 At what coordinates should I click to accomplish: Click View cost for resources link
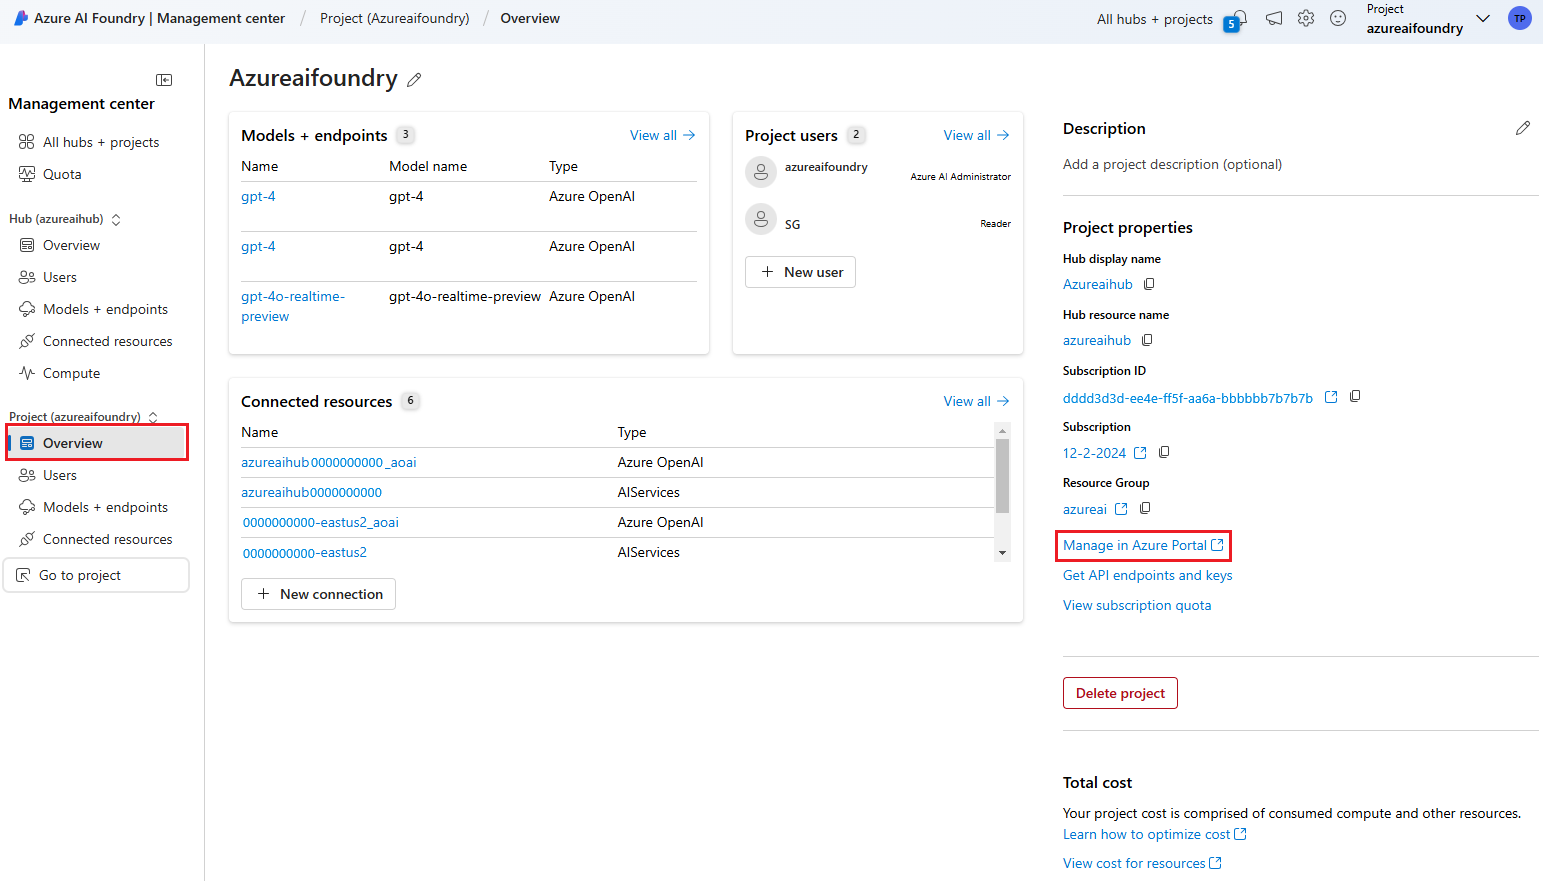click(x=1142, y=863)
